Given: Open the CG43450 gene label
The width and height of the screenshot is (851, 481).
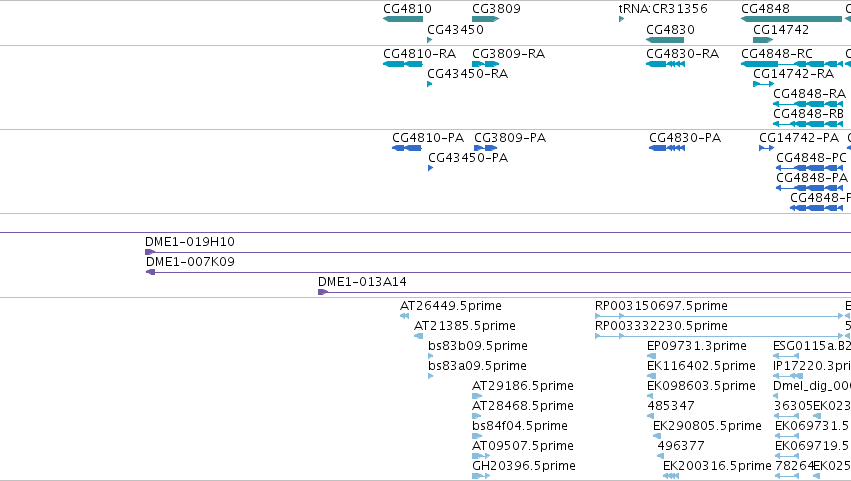Looking at the screenshot, I should coord(455,29).
